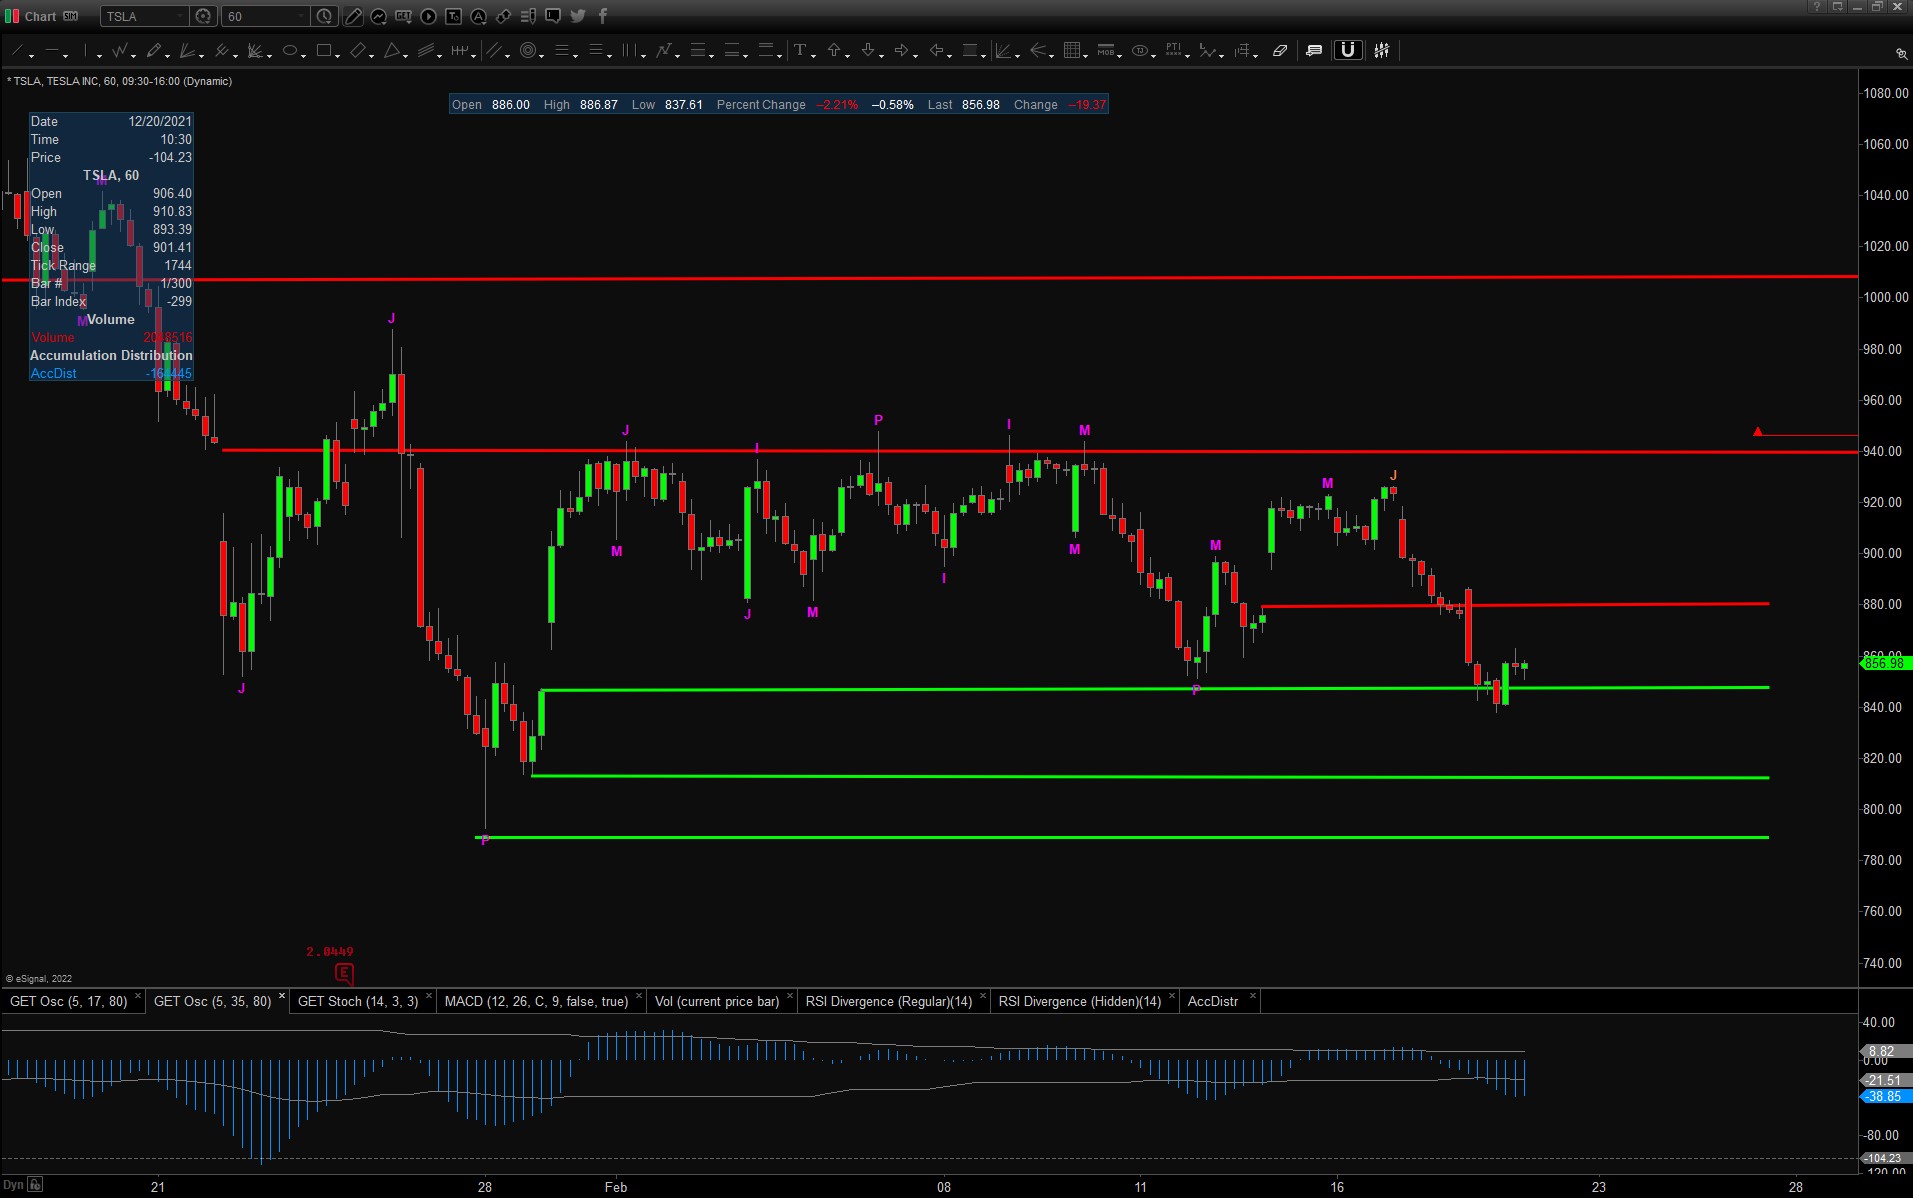Screen dimensions: 1913x1198
Task: Toggle the magnet snap mode button
Action: (1347, 51)
